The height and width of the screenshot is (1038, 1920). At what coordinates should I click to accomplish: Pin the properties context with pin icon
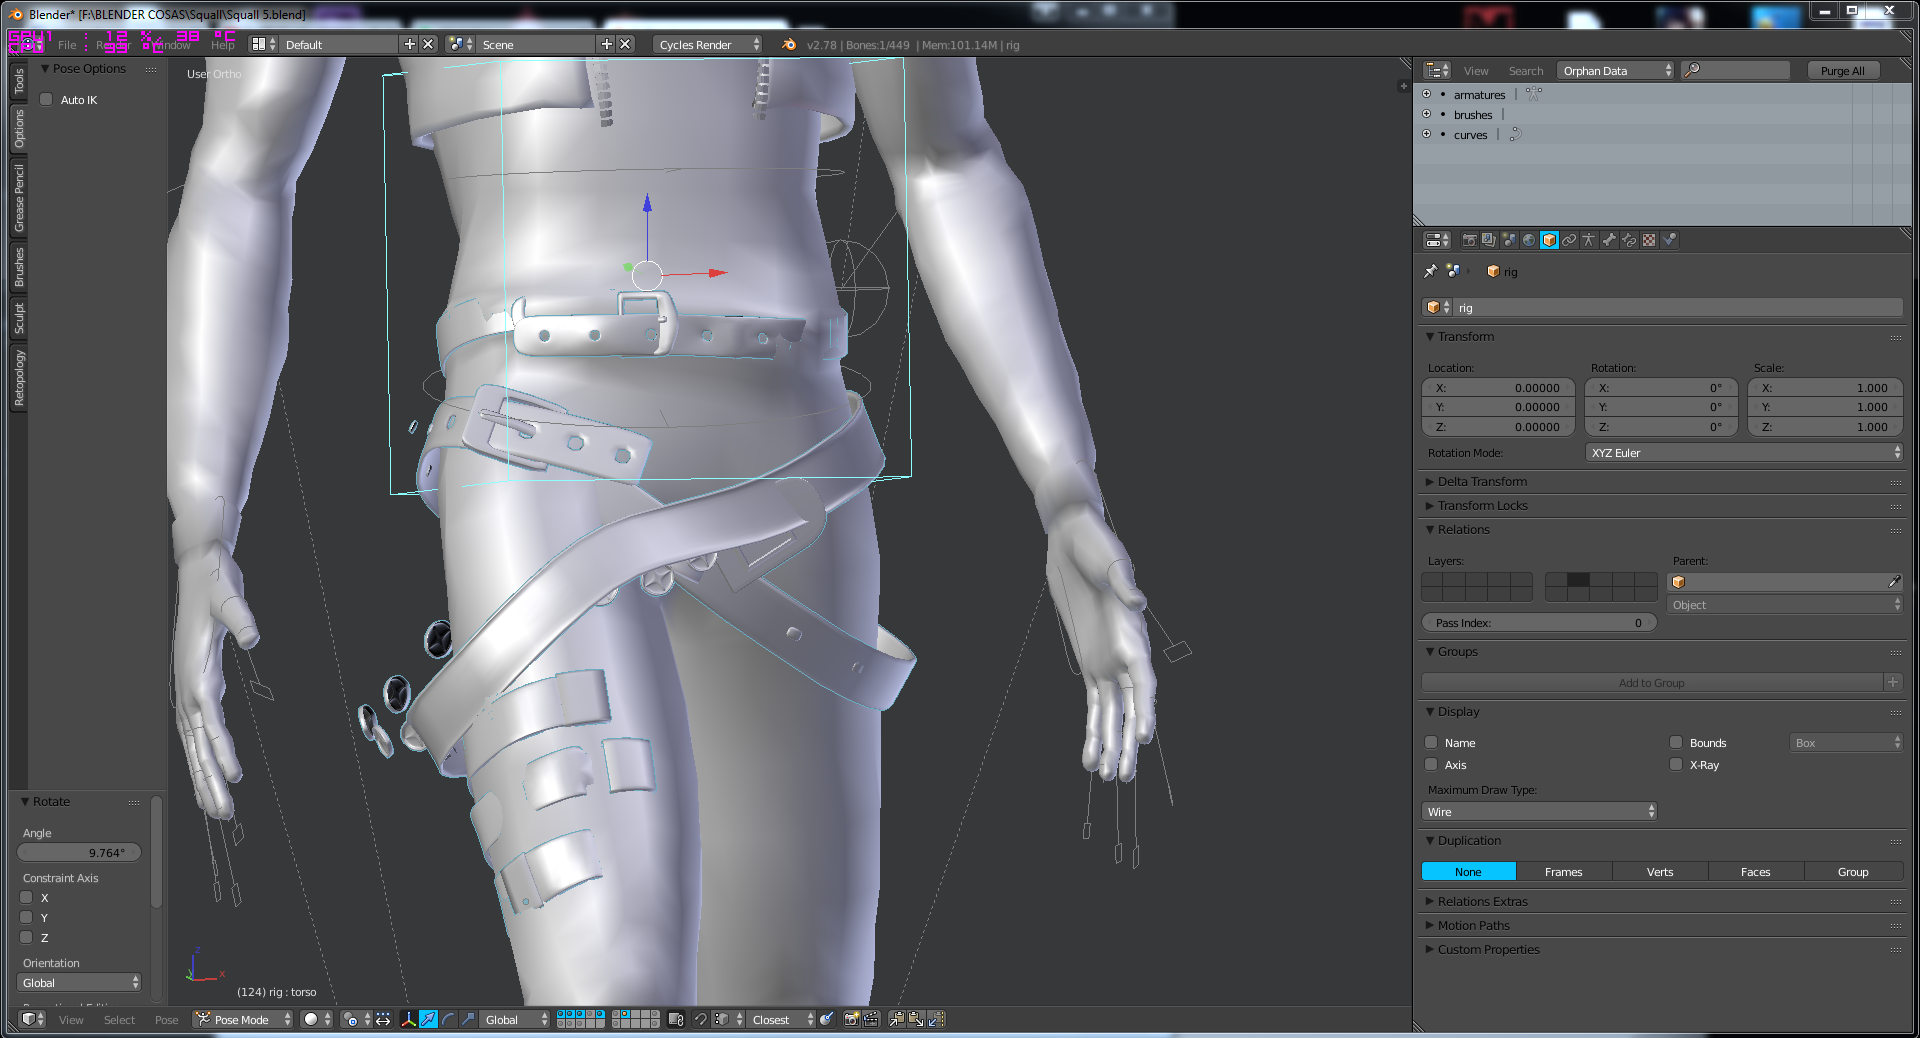1430,271
